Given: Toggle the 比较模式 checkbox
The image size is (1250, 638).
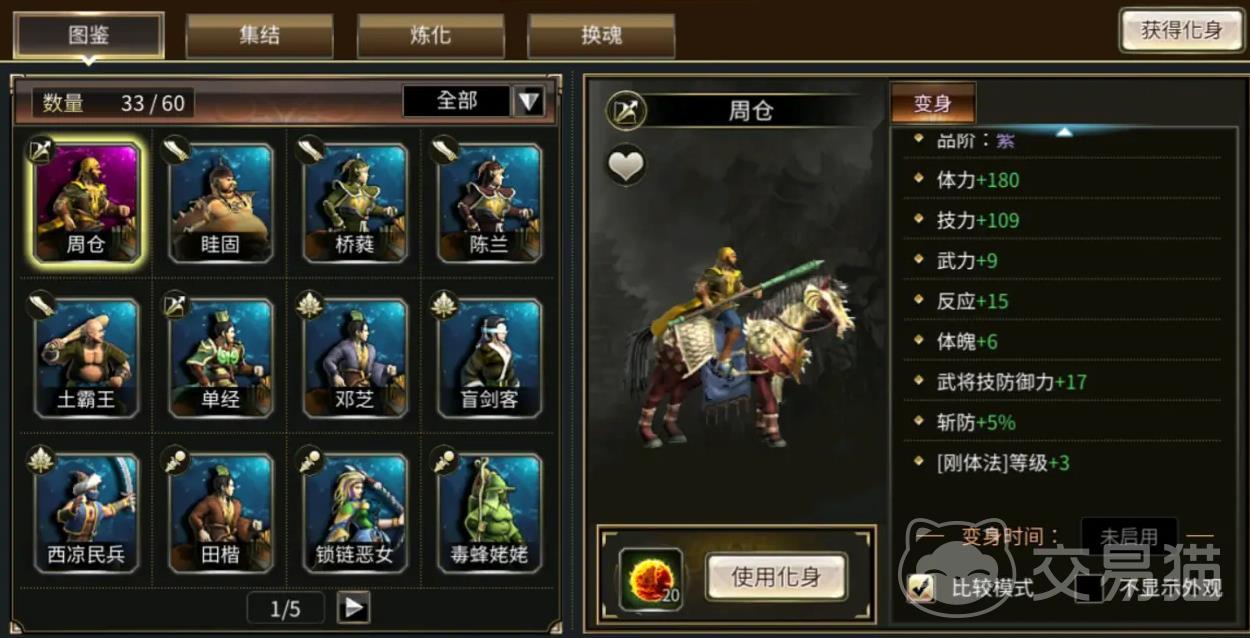Looking at the screenshot, I should 920,588.
